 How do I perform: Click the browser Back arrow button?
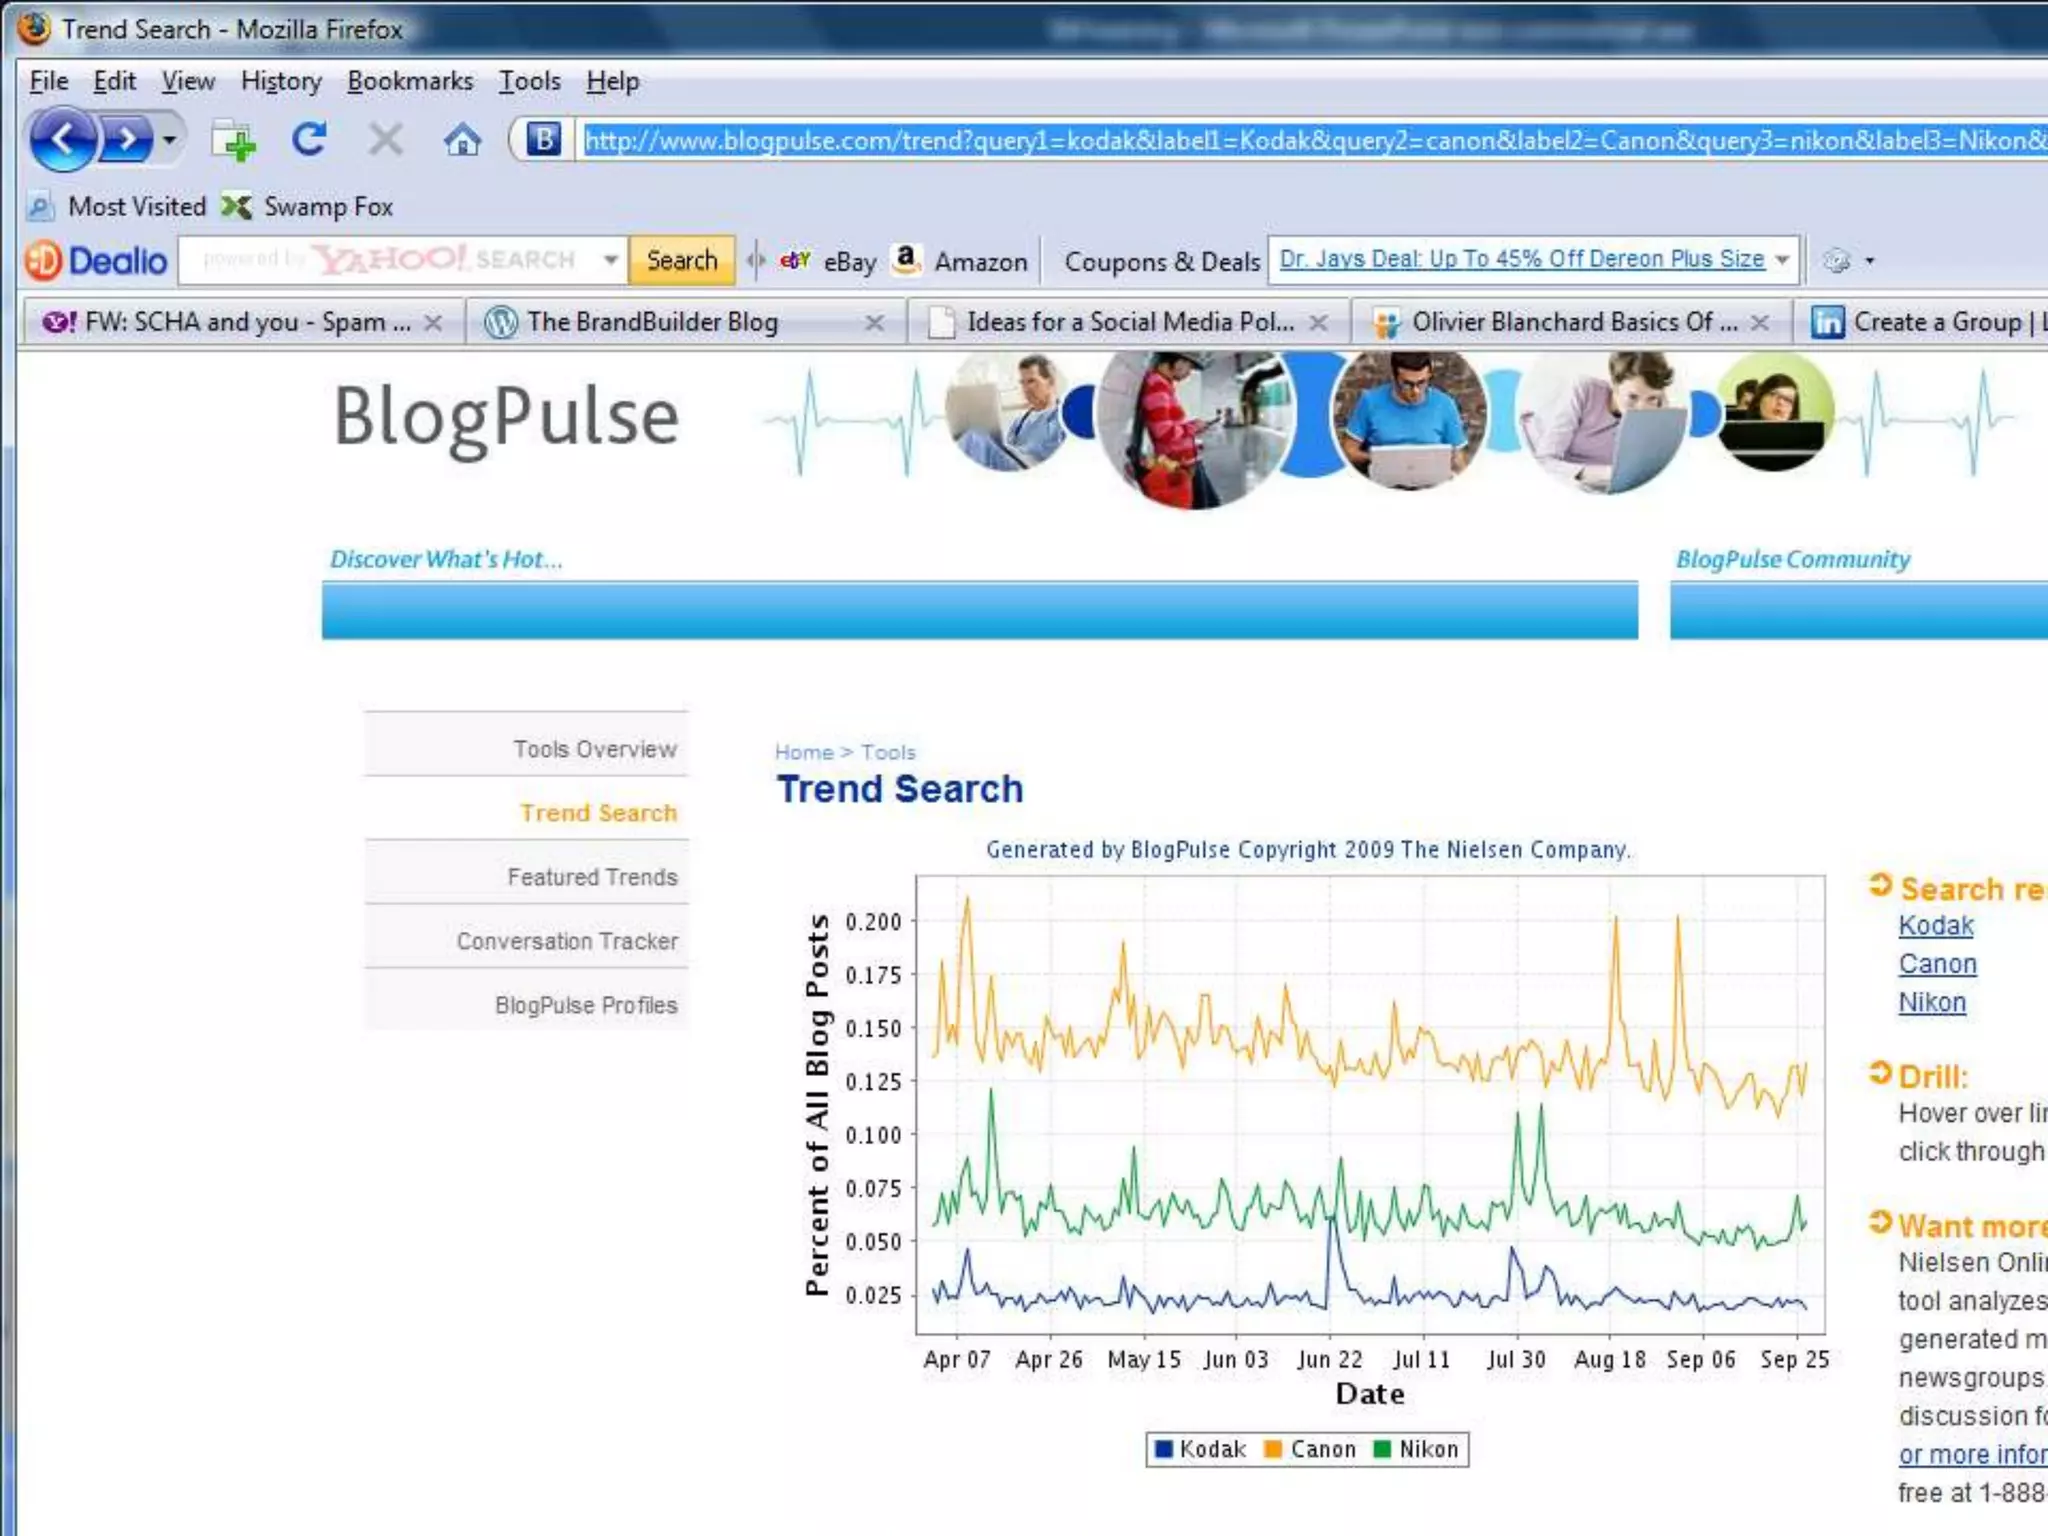tap(62, 140)
